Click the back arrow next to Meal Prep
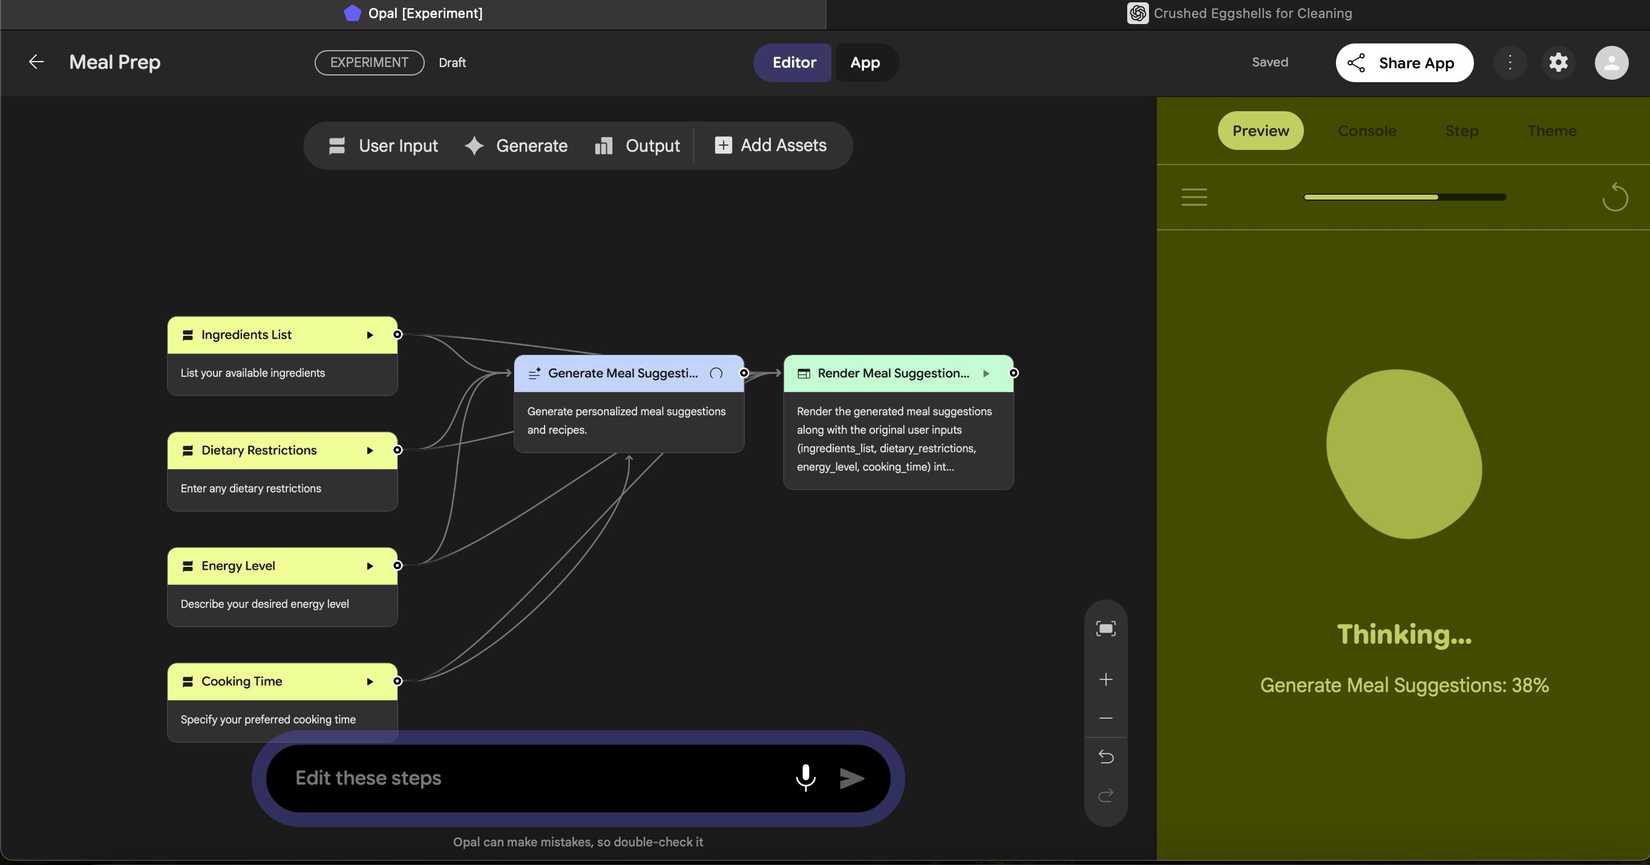 pos(36,62)
